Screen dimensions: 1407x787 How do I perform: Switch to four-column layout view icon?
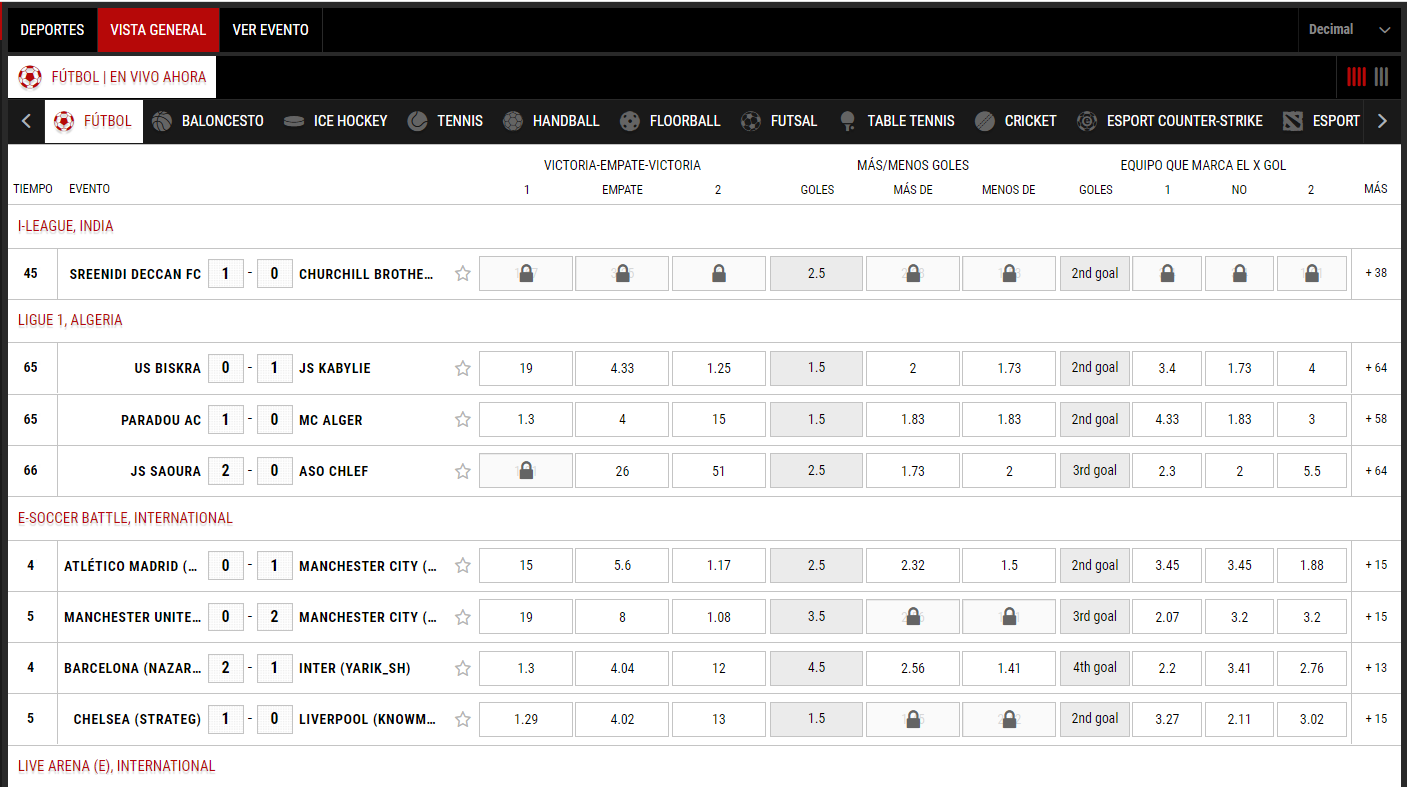coord(1356,77)
